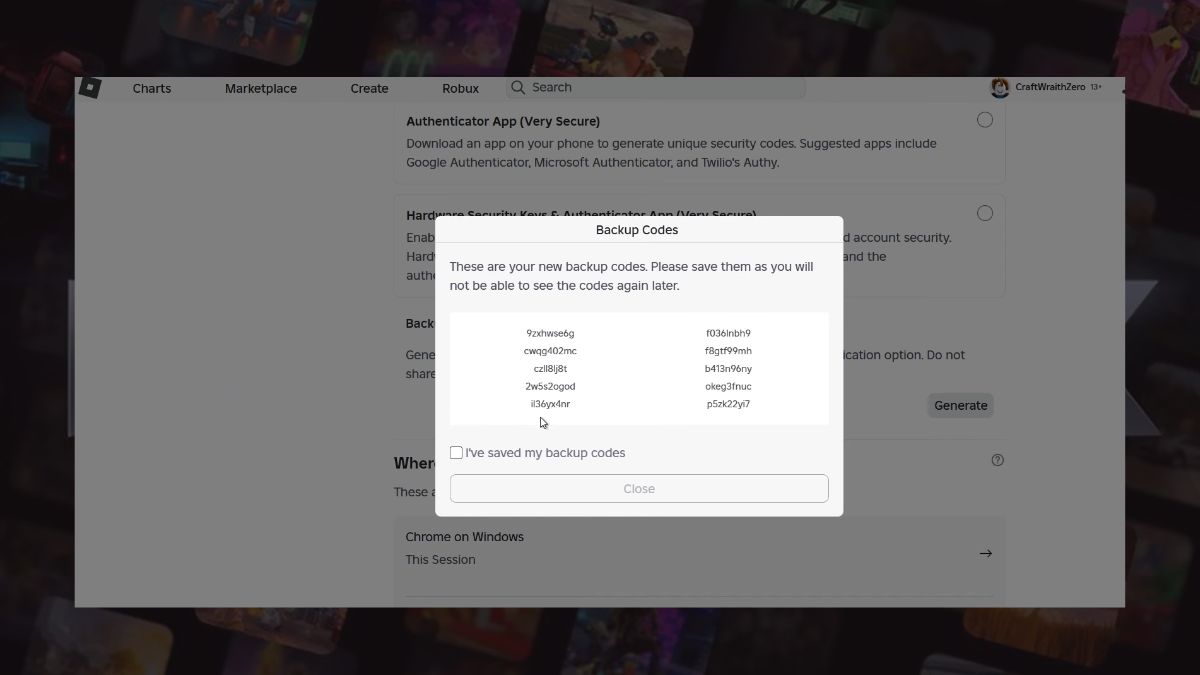Click the CraftWraithZero username link

point(1050,88)
